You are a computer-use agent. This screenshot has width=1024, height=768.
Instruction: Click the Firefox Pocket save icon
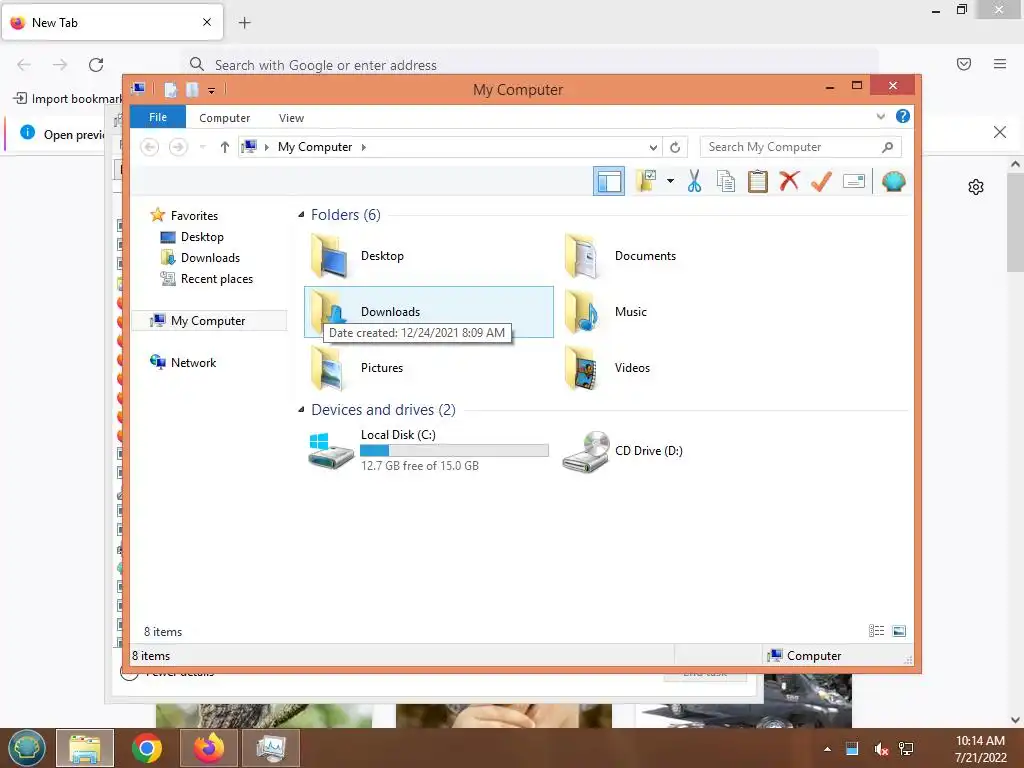[964, 64]
